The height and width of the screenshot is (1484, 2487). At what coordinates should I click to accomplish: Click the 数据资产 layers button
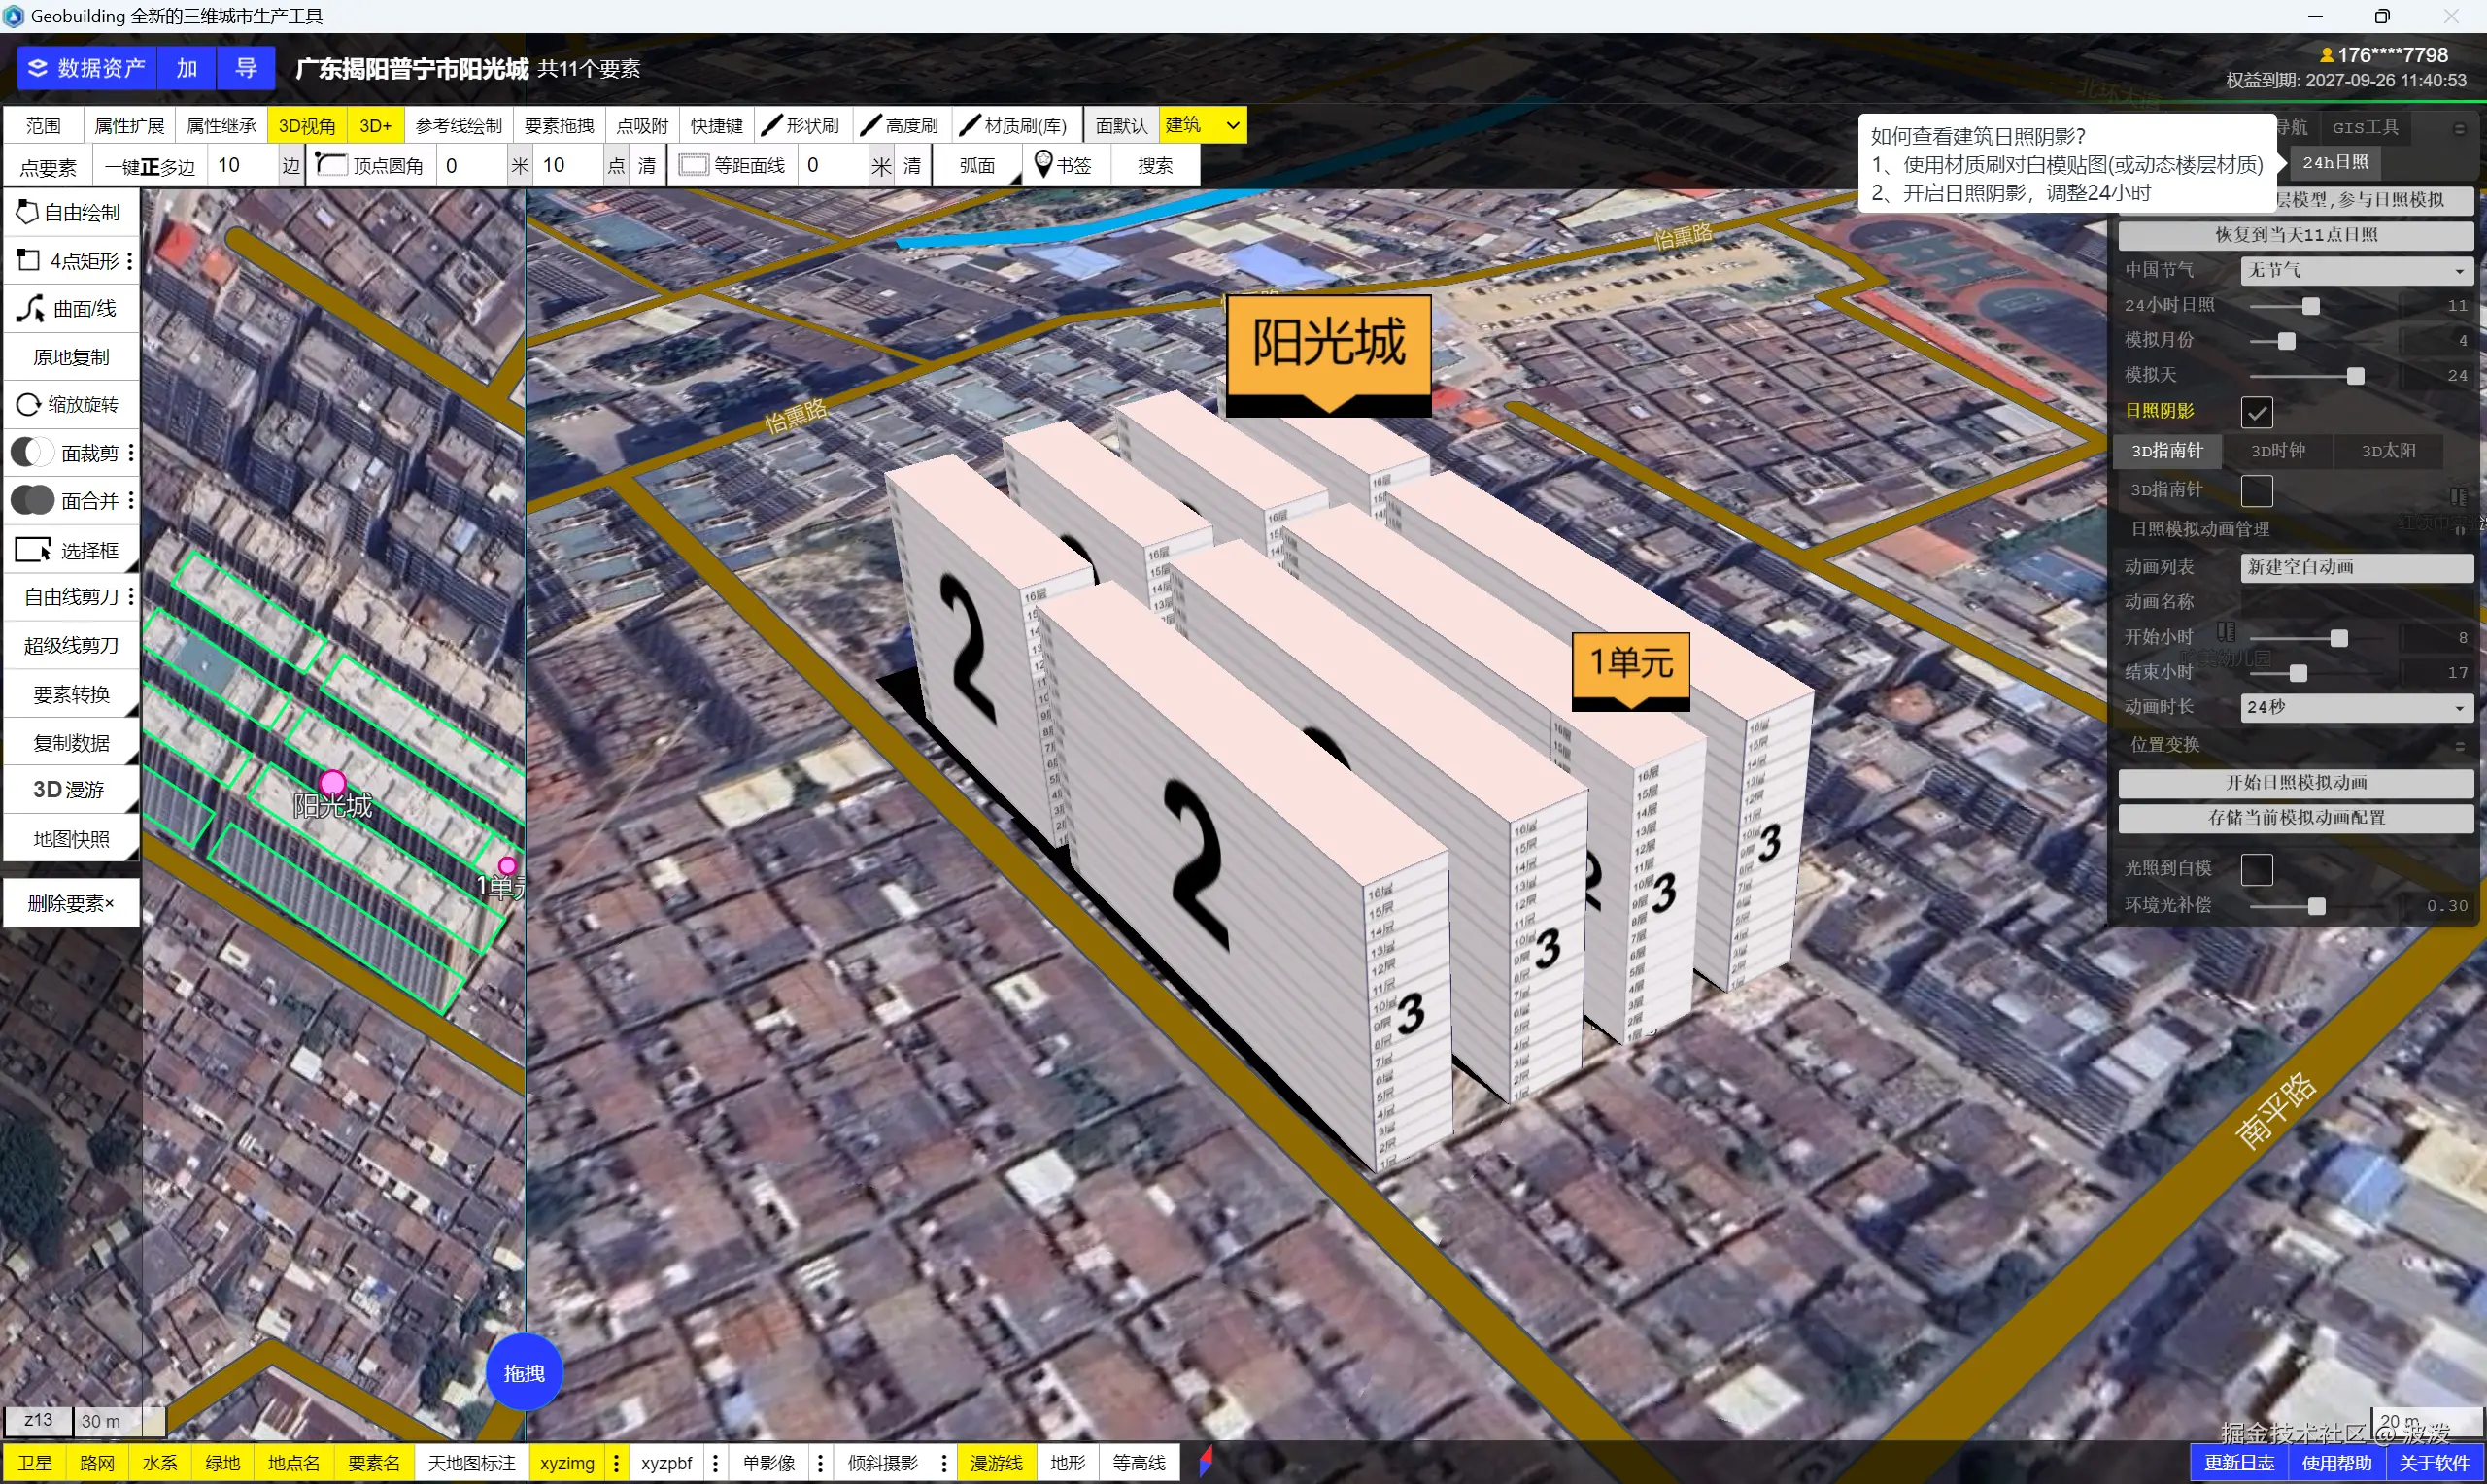coord(86,68)
